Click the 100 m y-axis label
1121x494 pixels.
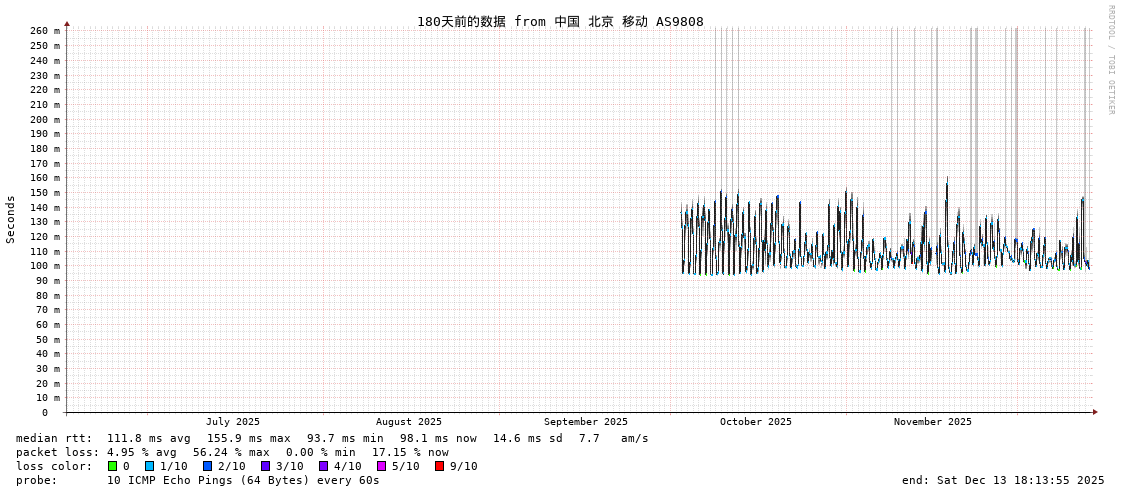[x=44, y=266]
